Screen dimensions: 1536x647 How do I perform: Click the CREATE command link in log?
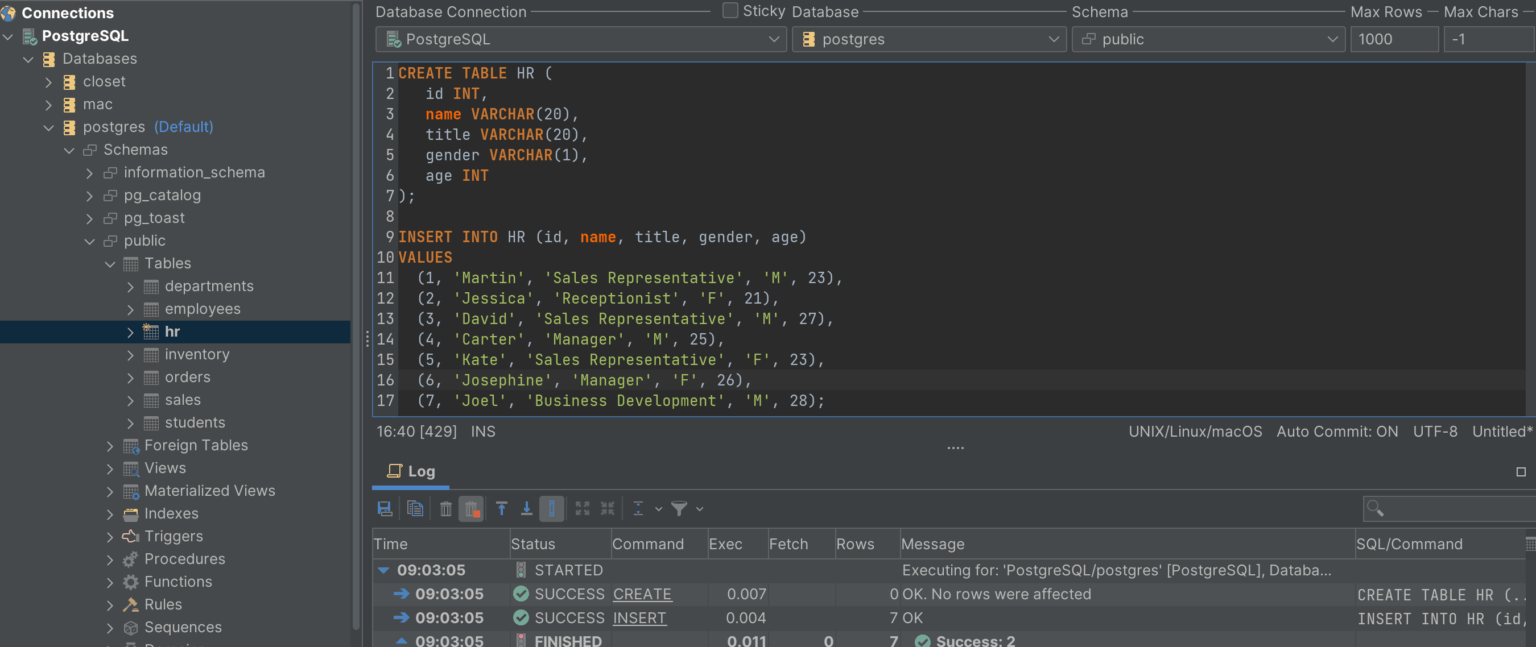642,594
